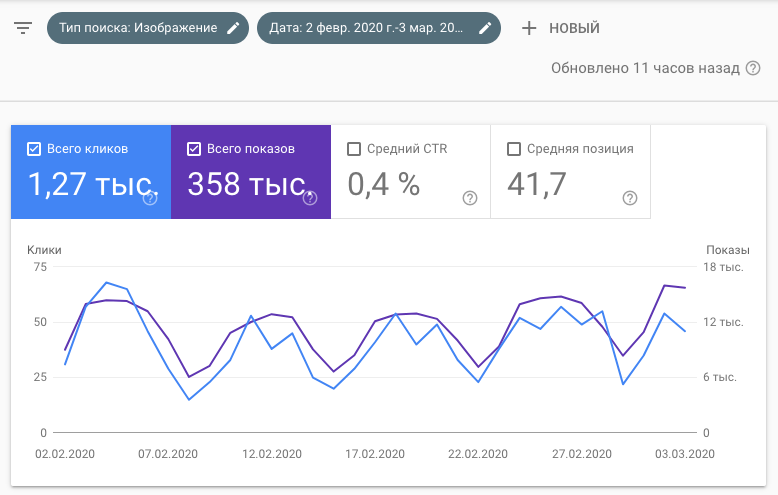Image resolution: width=778 pixels, height=495 pixels.
Task: Click help icon in 'Всего показов' card
Action: click(310, 198)
